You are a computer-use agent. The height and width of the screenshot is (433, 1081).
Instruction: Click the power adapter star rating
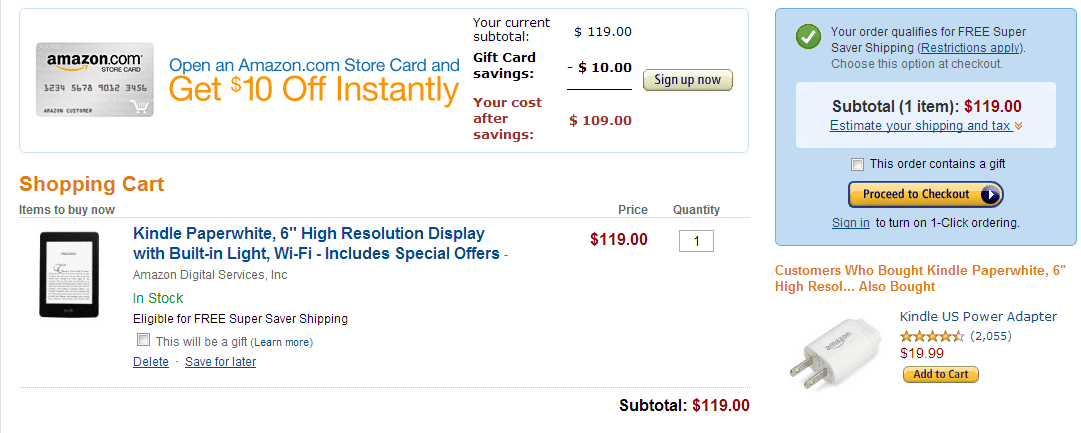[x=931, y=335]
